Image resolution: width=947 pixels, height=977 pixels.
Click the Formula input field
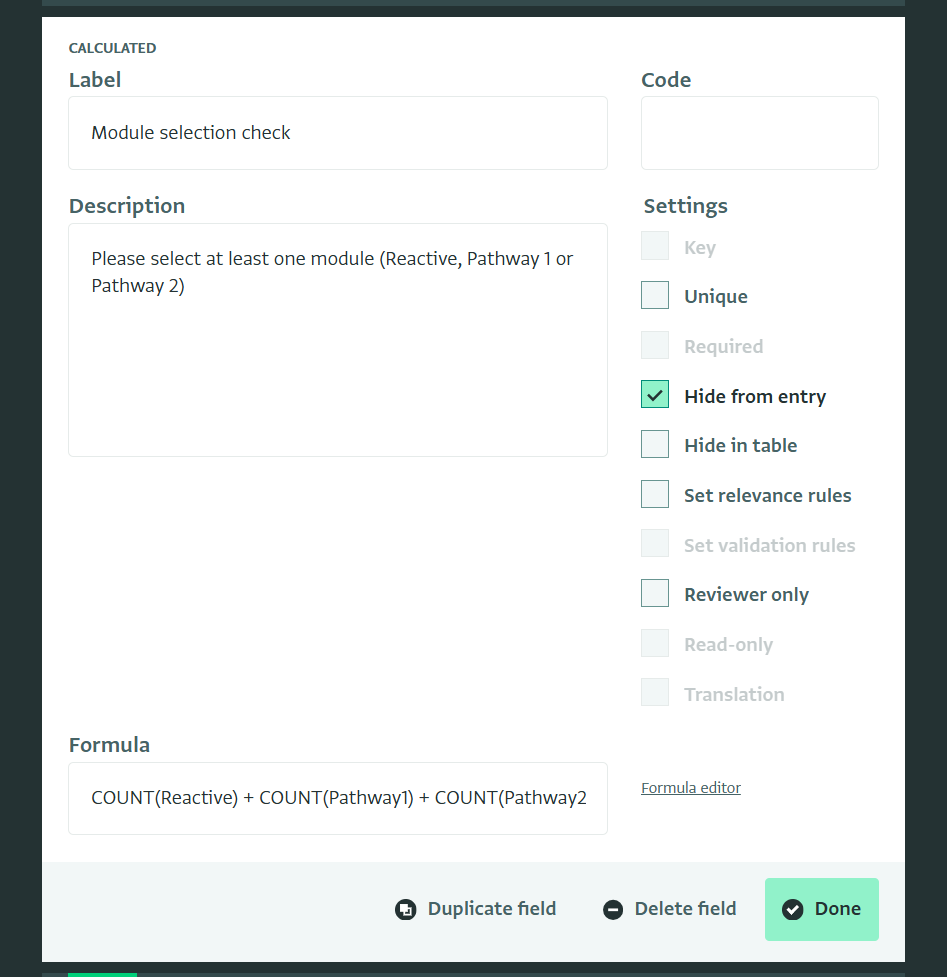337,798
